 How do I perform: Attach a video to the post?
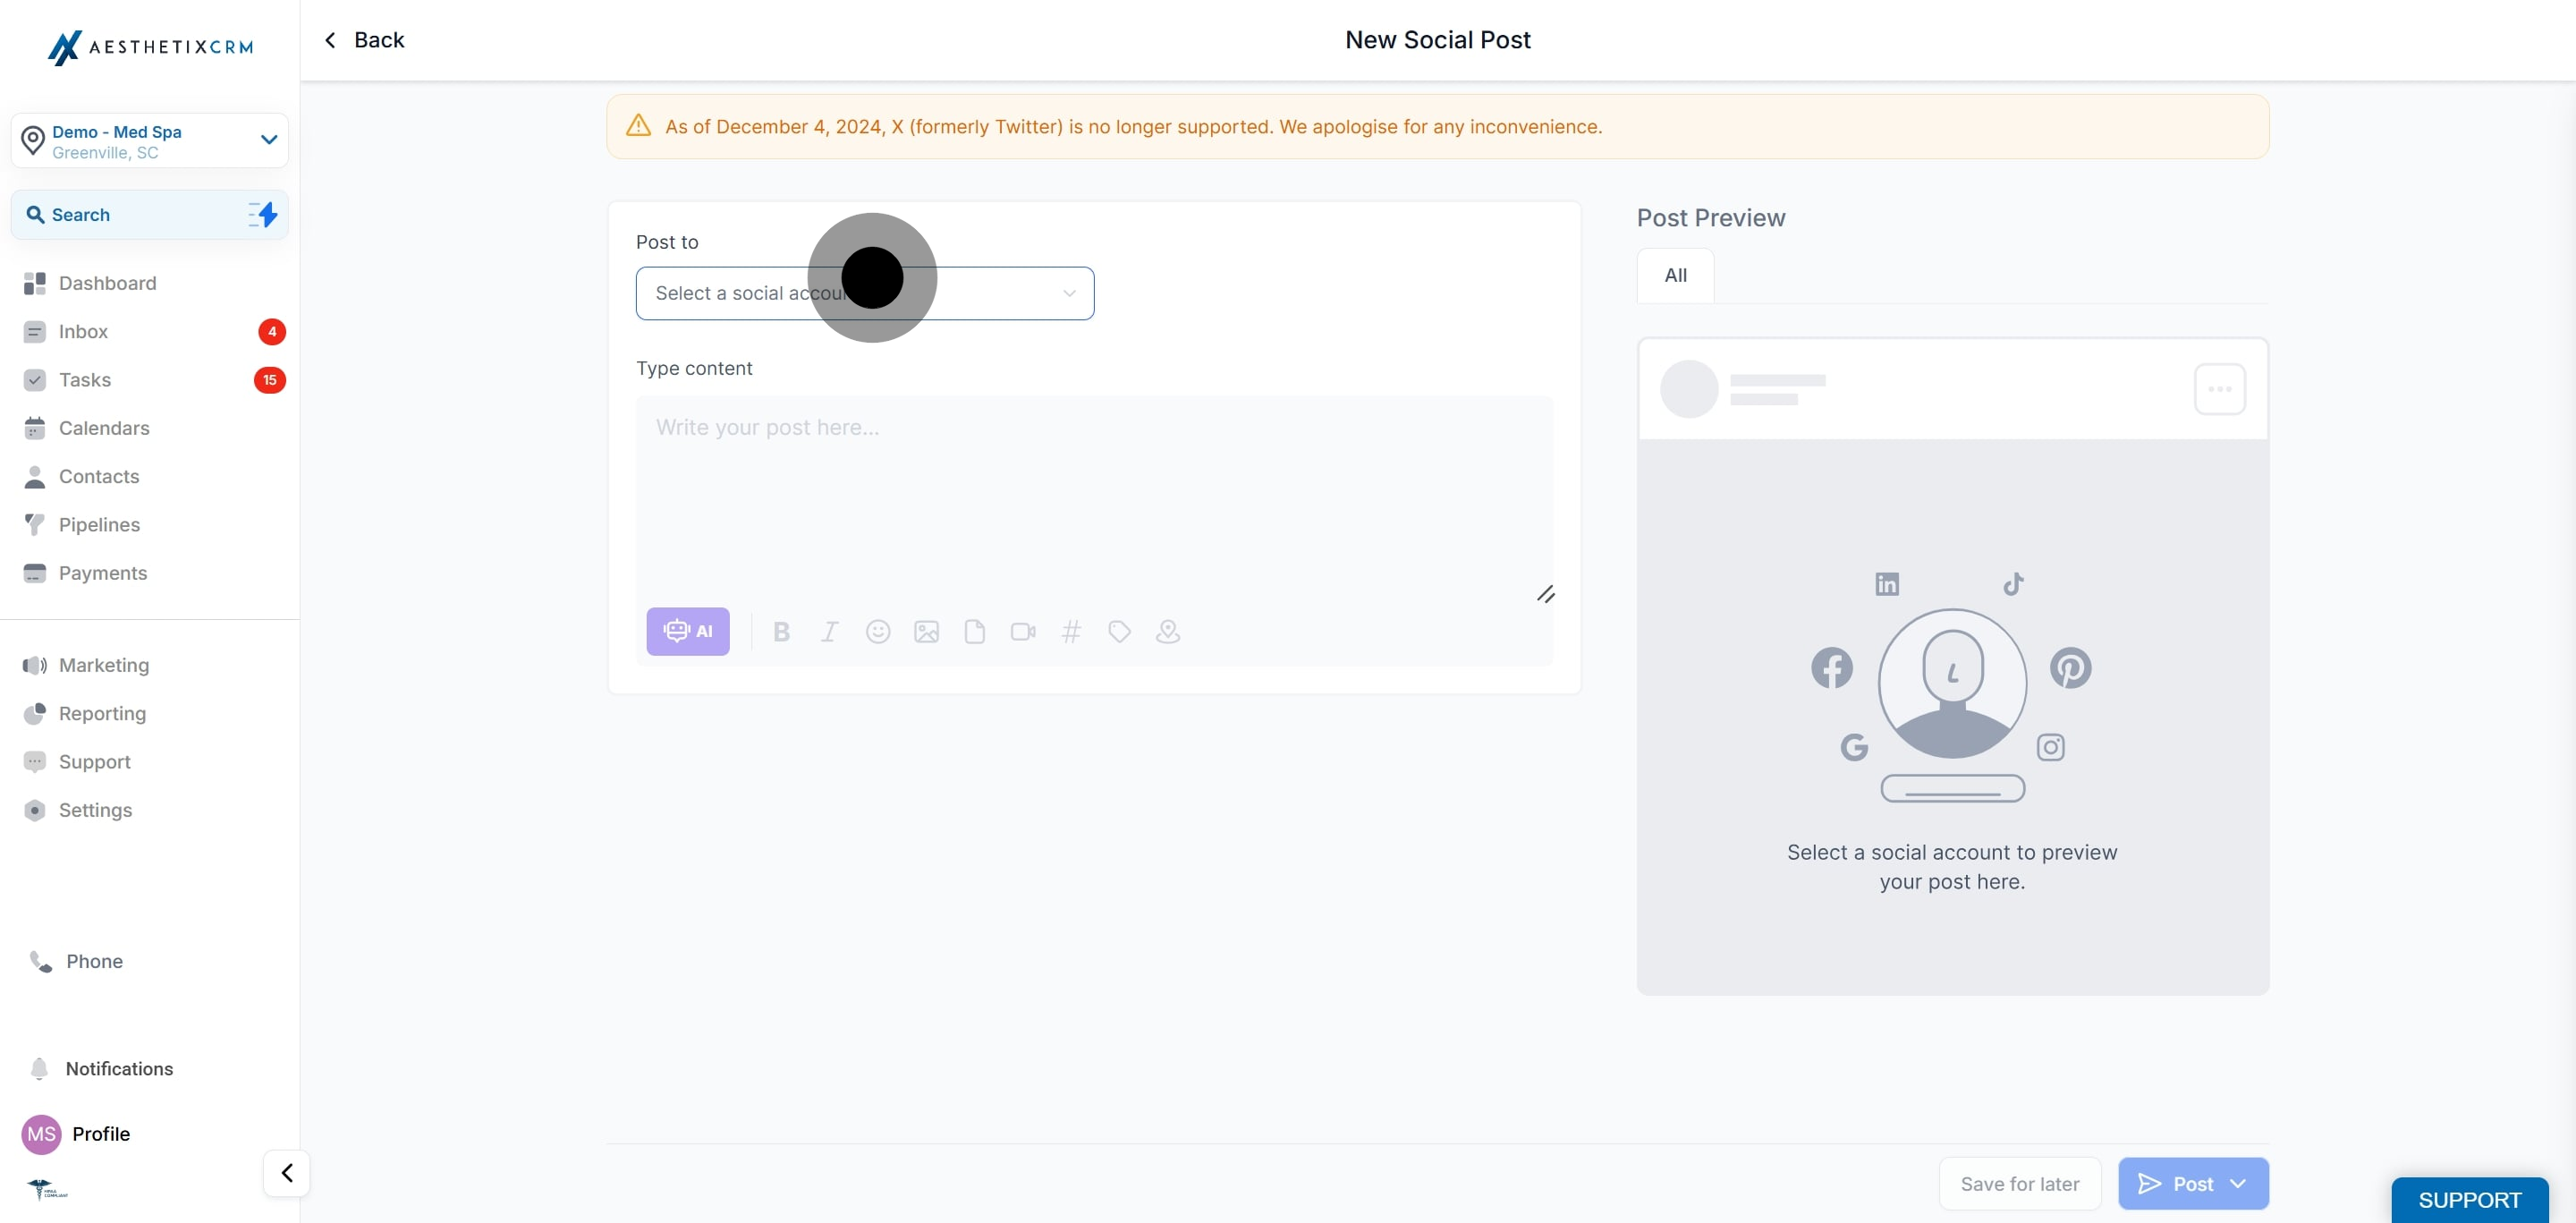[1022, 631]
